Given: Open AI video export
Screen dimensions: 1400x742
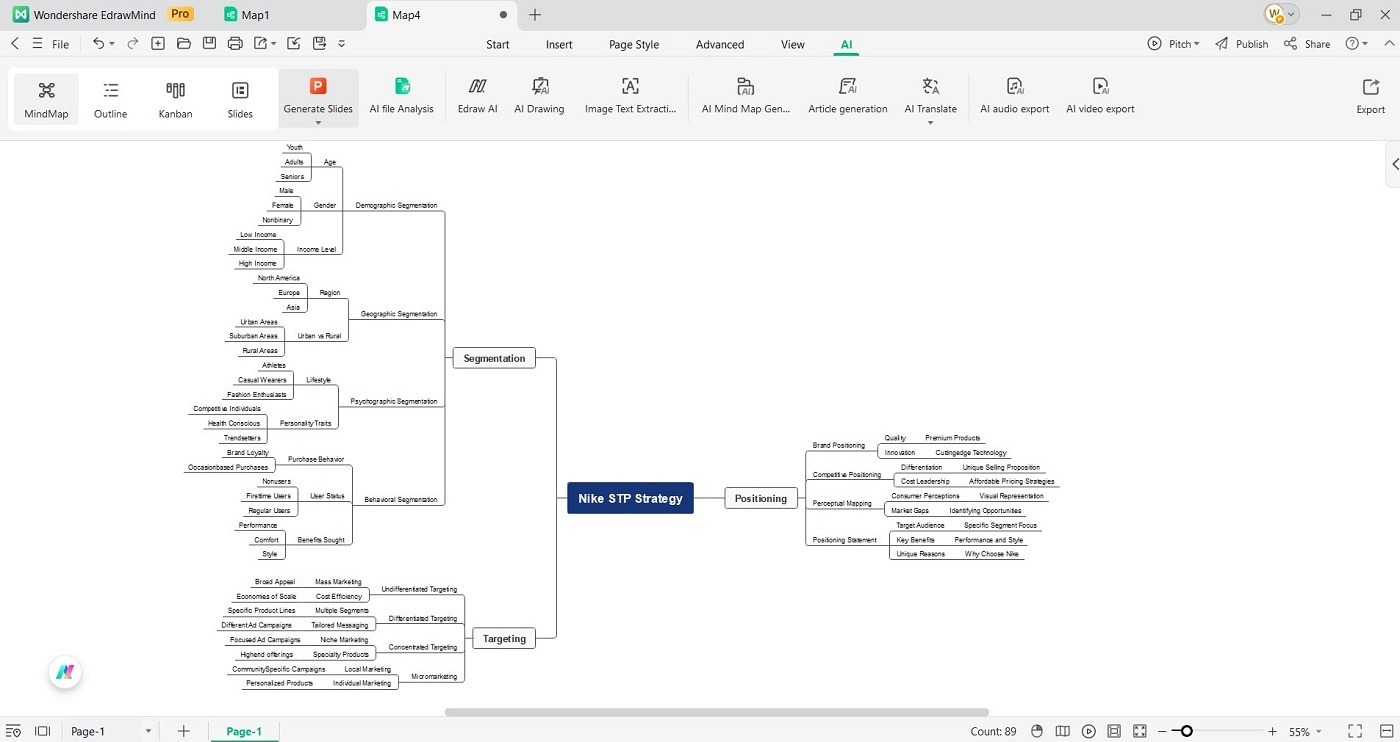Looking at the screenshot, I should coord(1100,97).
